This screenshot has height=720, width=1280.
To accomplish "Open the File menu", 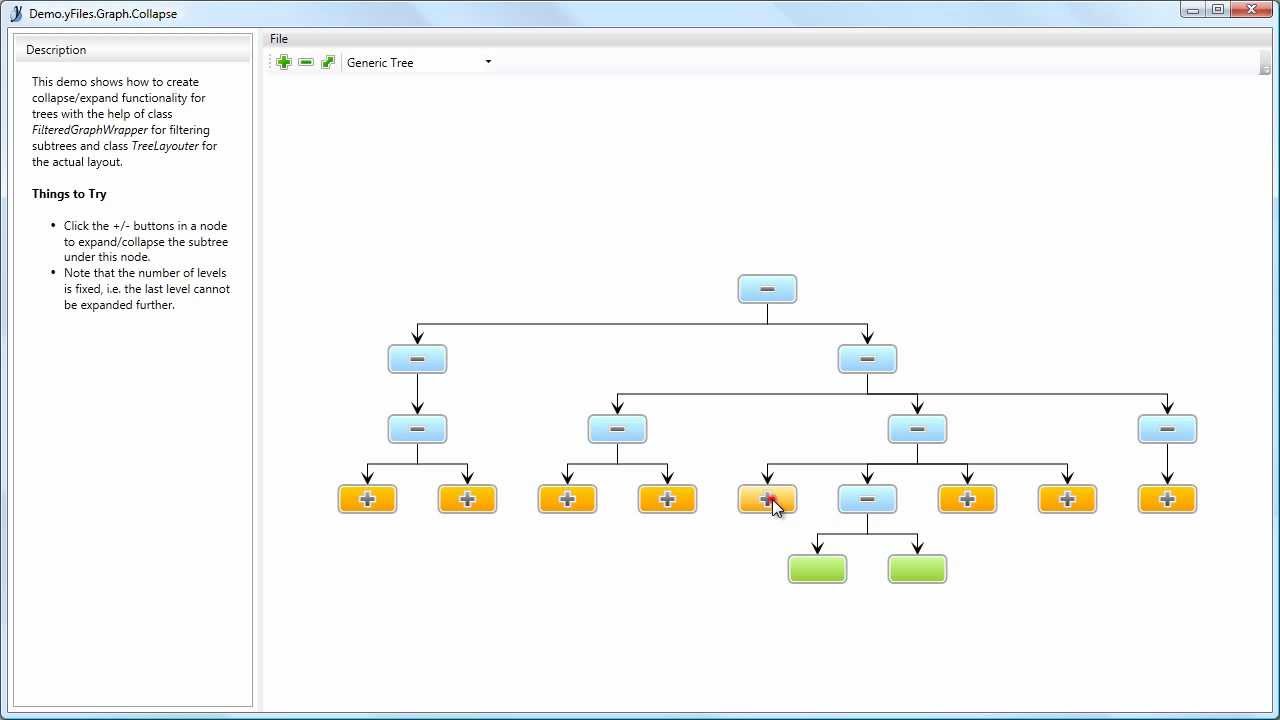I will click(x=279, y=39).
